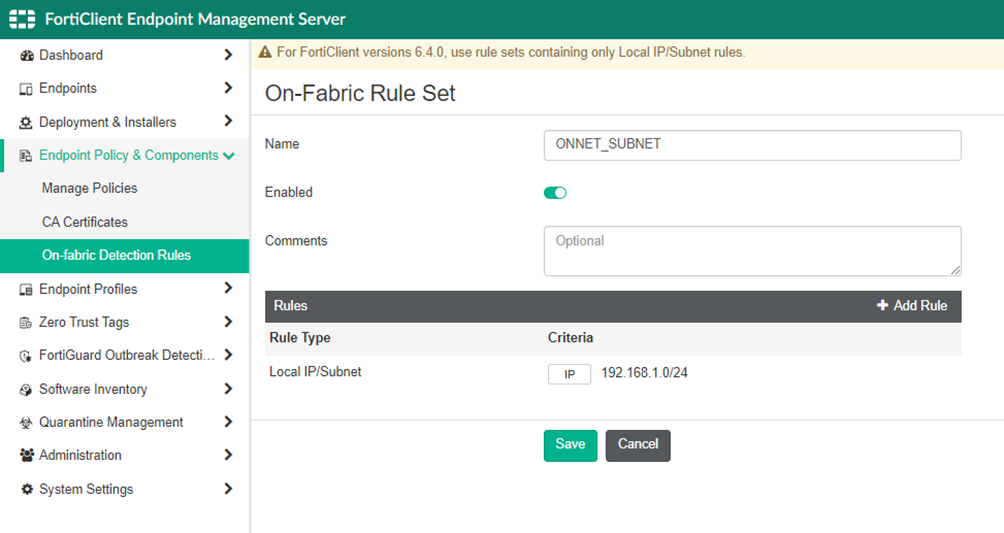Click into the Name field ONNET_SUBNET
The image size is (1004, 533).
pos(752,145)
